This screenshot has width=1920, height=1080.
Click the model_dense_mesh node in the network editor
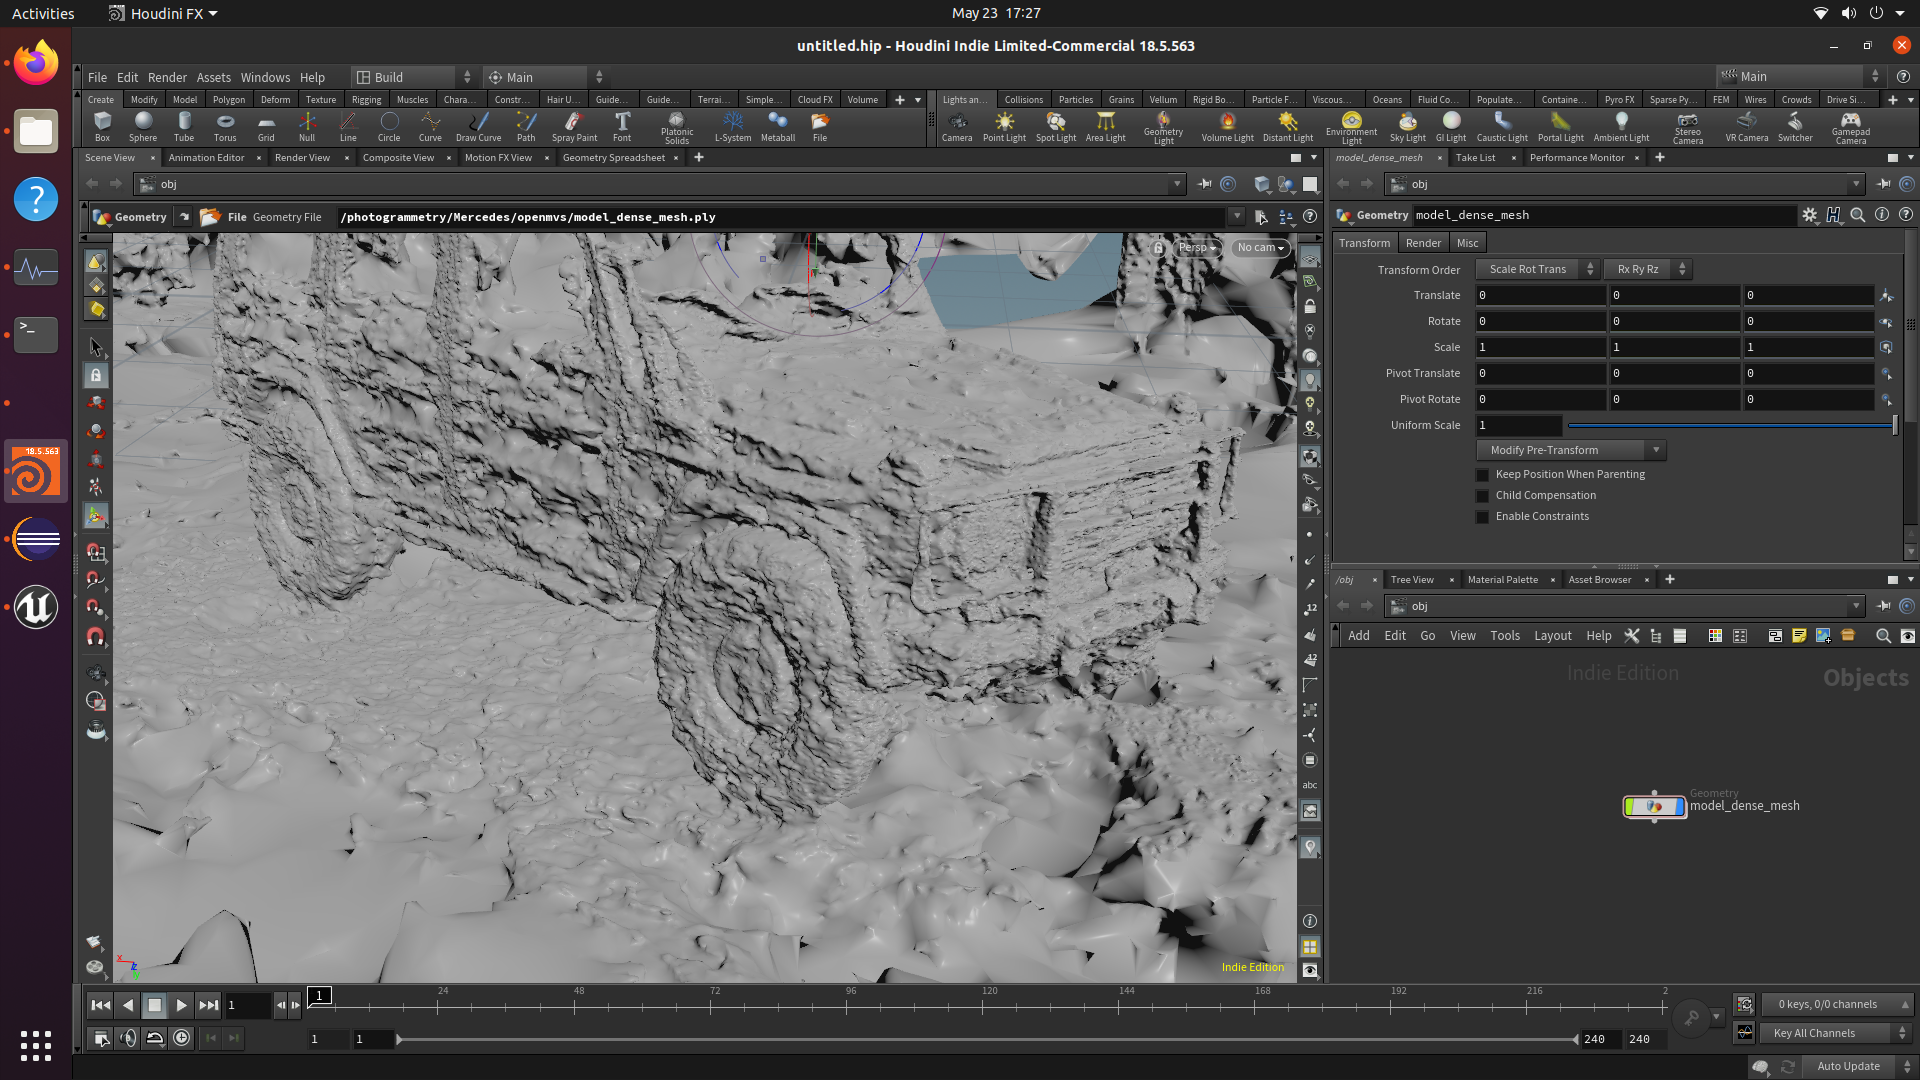(x=1654, y=807)
